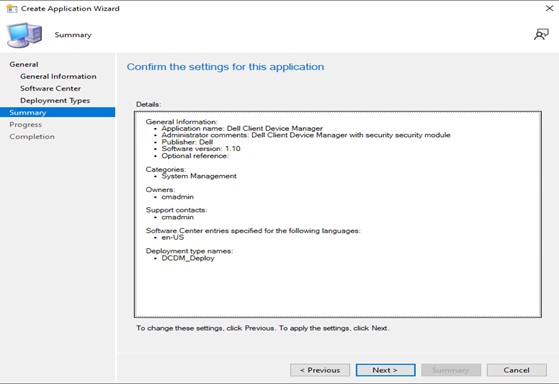Select the highlighted Summary step

(57, 112)
